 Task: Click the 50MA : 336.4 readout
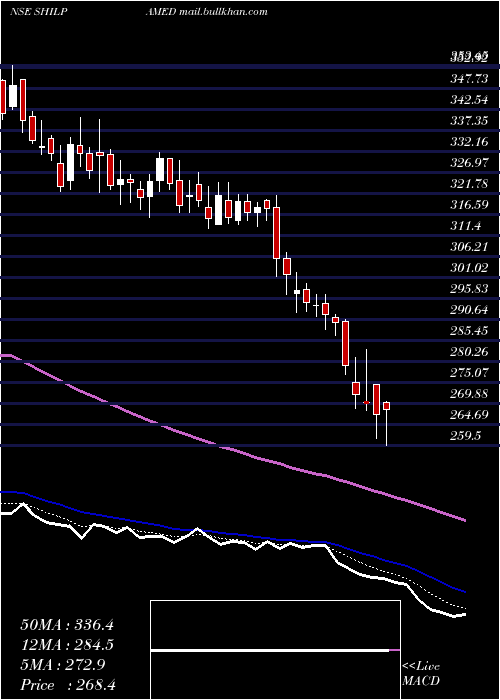coord(67,625)
